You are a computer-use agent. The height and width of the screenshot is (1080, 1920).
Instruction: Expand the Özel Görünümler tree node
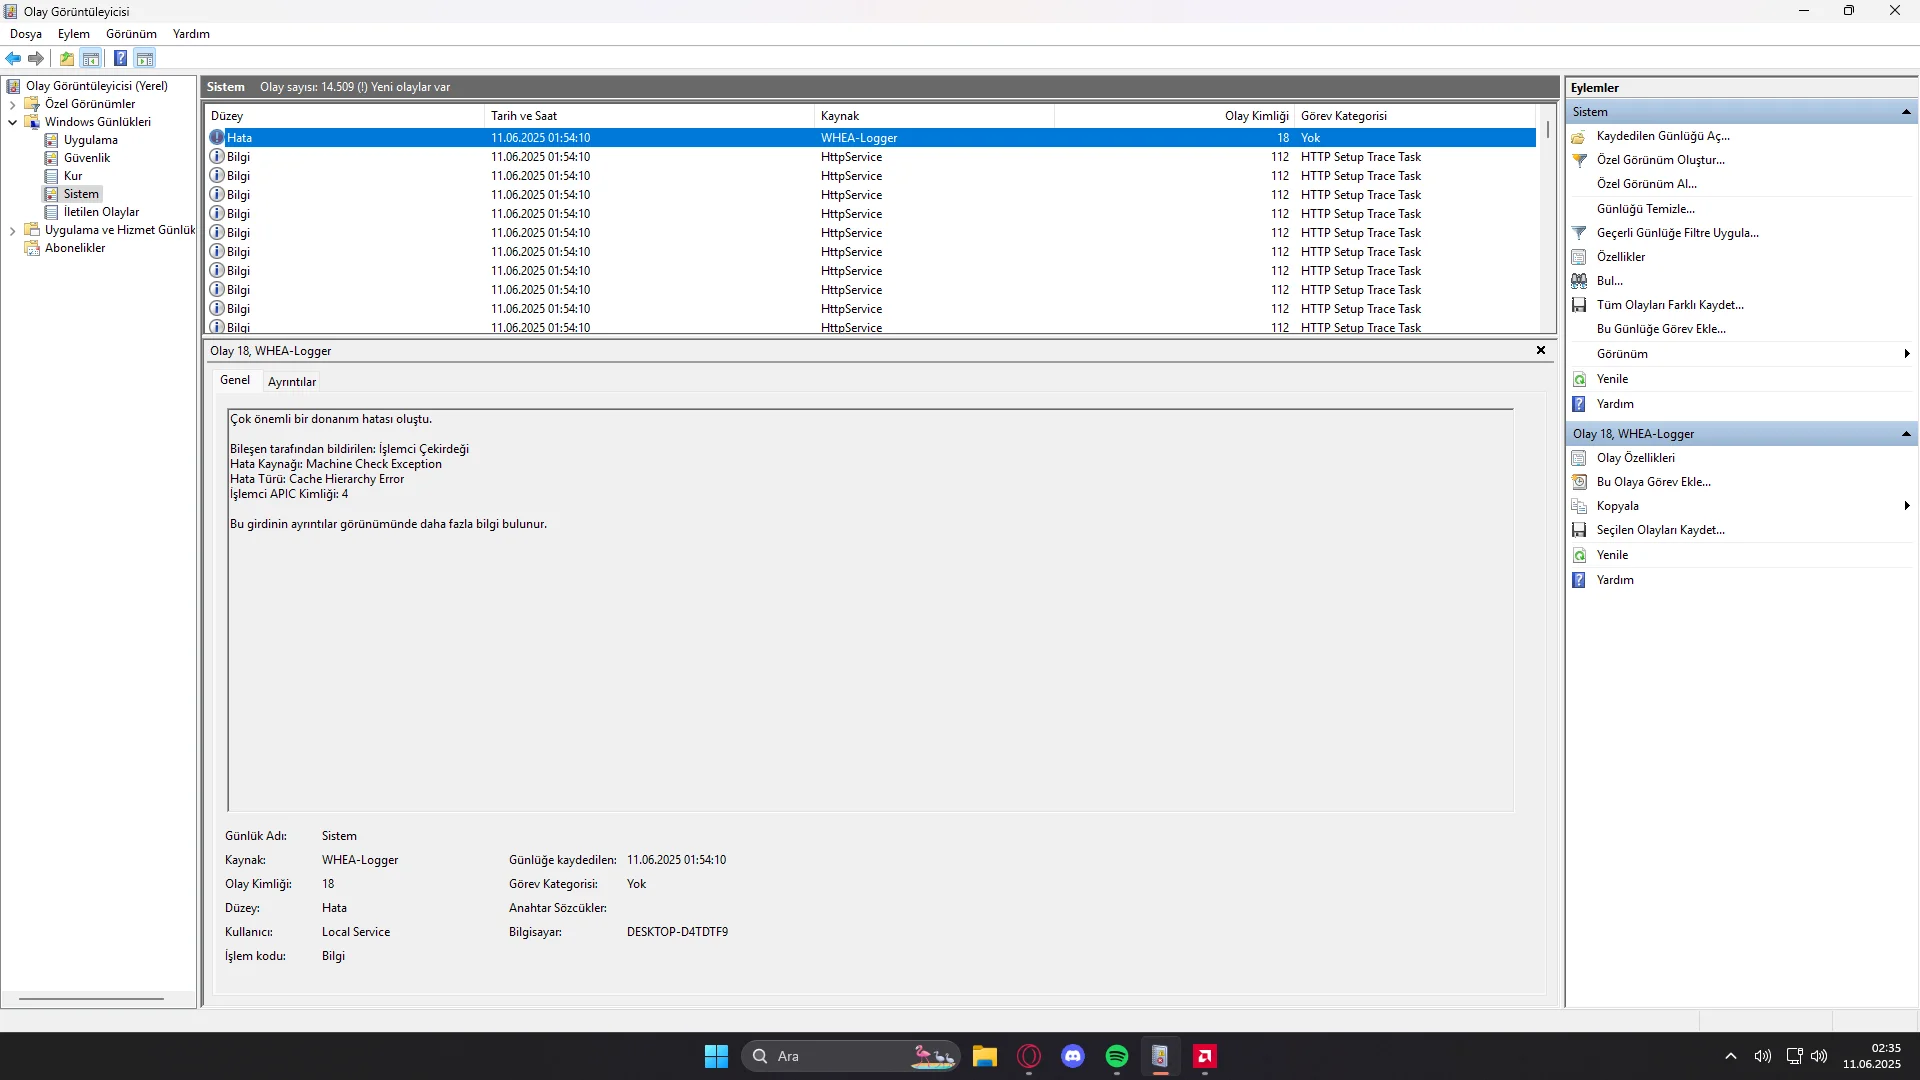click(12, 104)
